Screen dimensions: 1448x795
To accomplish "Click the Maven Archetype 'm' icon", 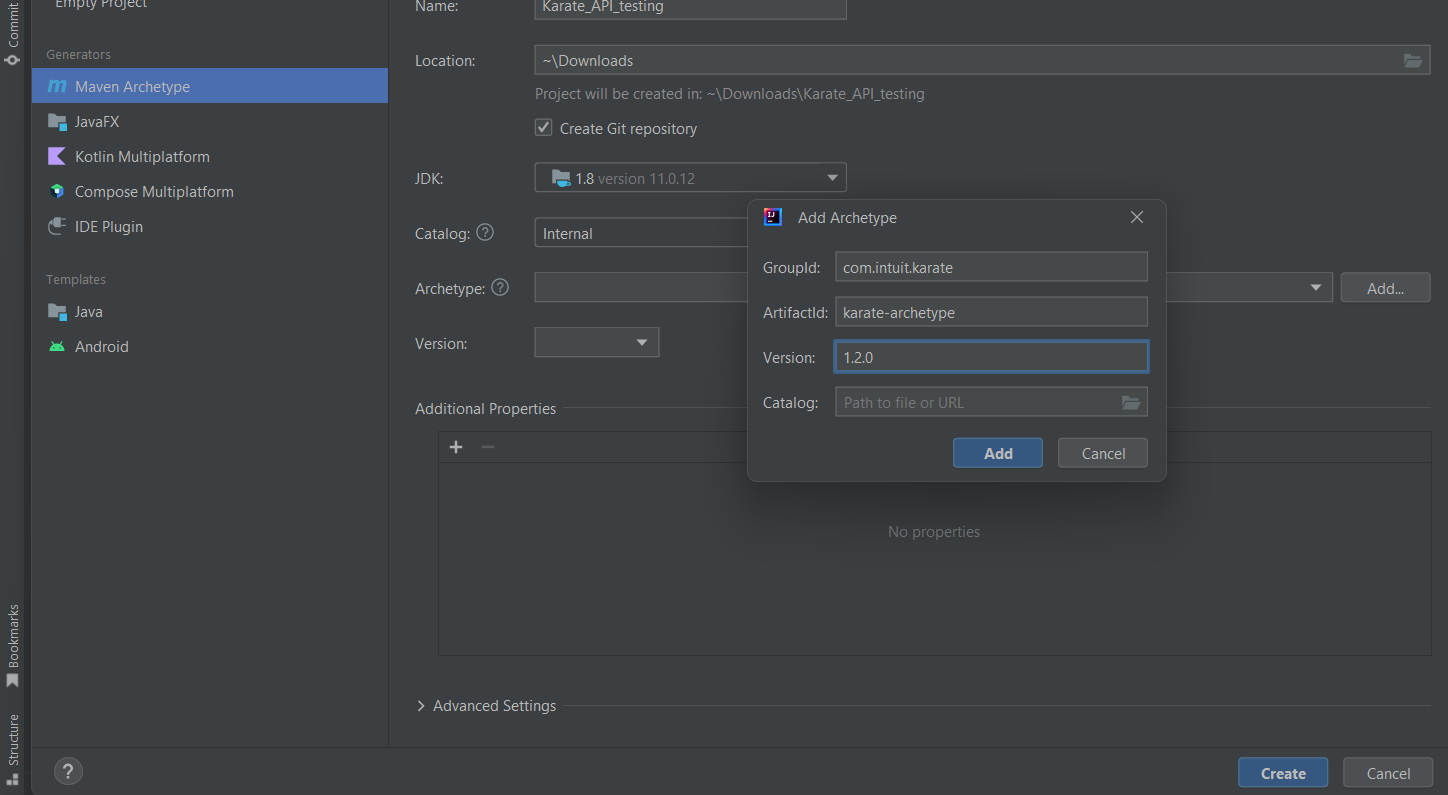I will [57, 87].
